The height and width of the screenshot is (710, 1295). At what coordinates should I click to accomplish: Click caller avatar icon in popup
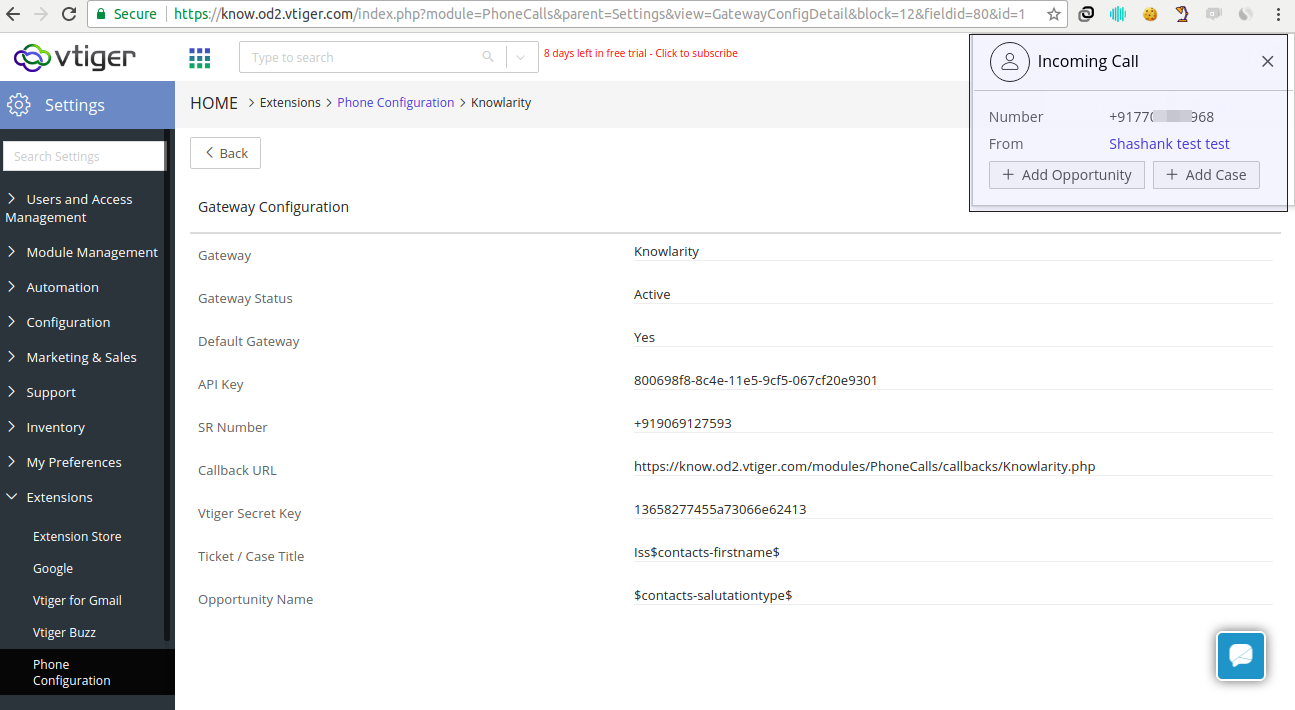[x=1010, y=61]
